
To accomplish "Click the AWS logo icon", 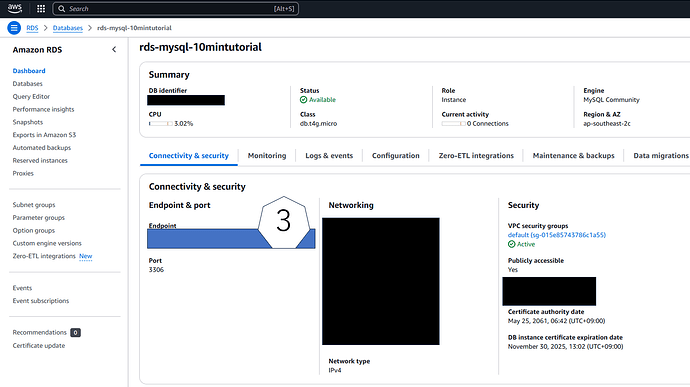I will (x=15, y=8).
